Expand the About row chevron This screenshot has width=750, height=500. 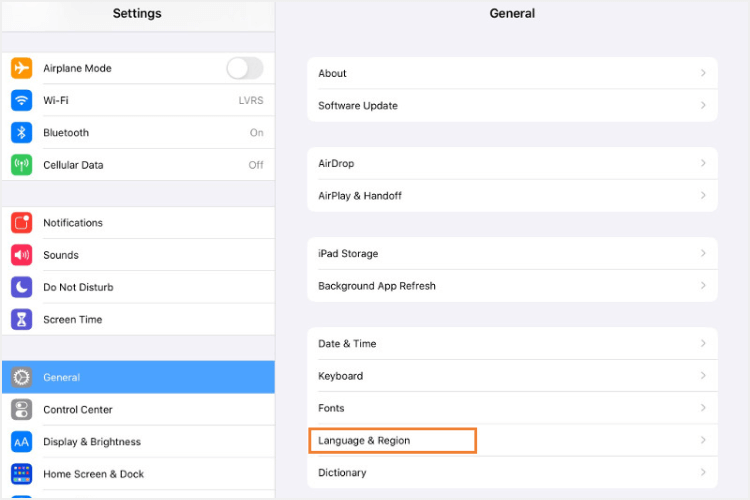pyautogui.click(x=703, y=73)
